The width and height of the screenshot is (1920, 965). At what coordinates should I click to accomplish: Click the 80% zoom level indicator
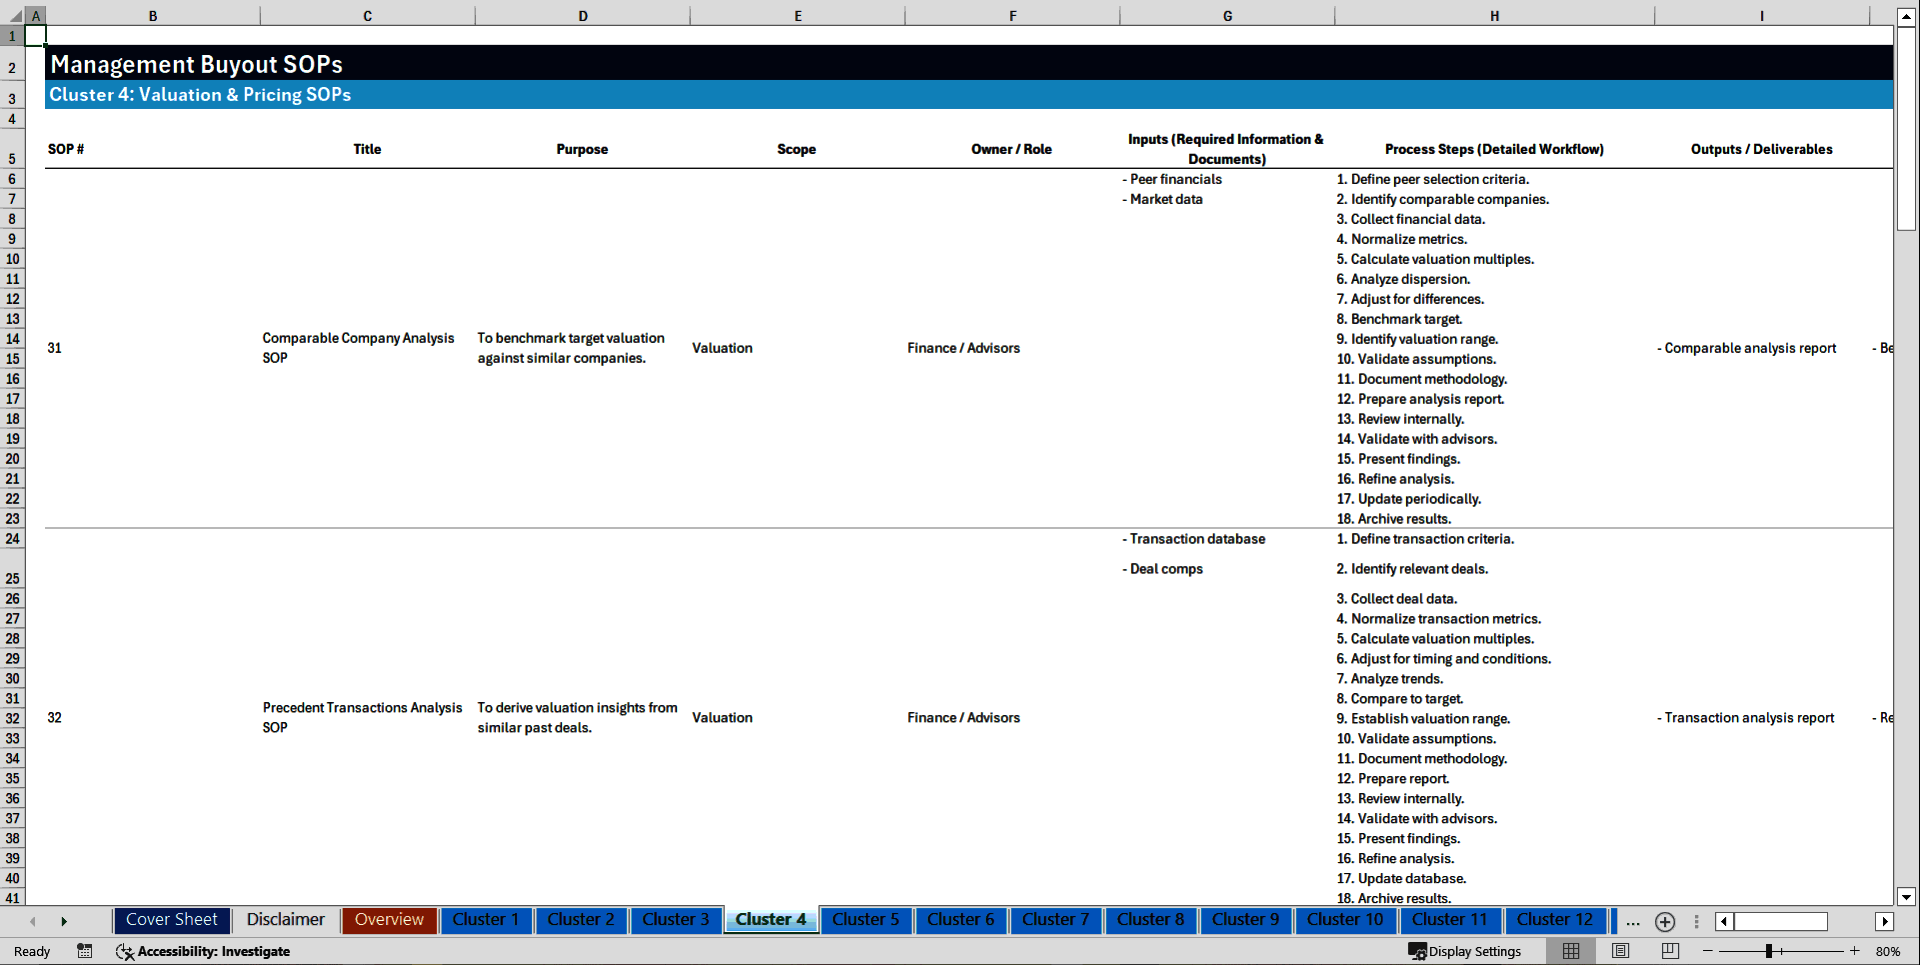coord(1890,951)
